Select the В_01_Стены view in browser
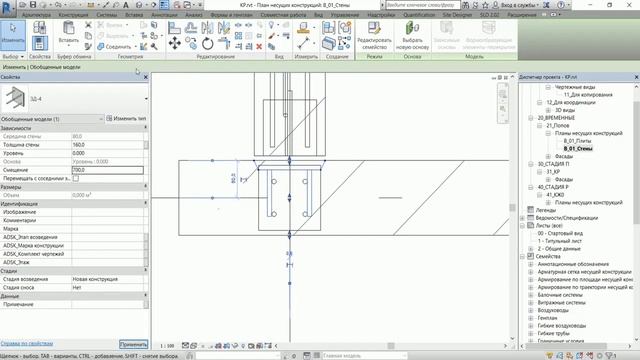640x360 pixels. [x=578, y=149]
